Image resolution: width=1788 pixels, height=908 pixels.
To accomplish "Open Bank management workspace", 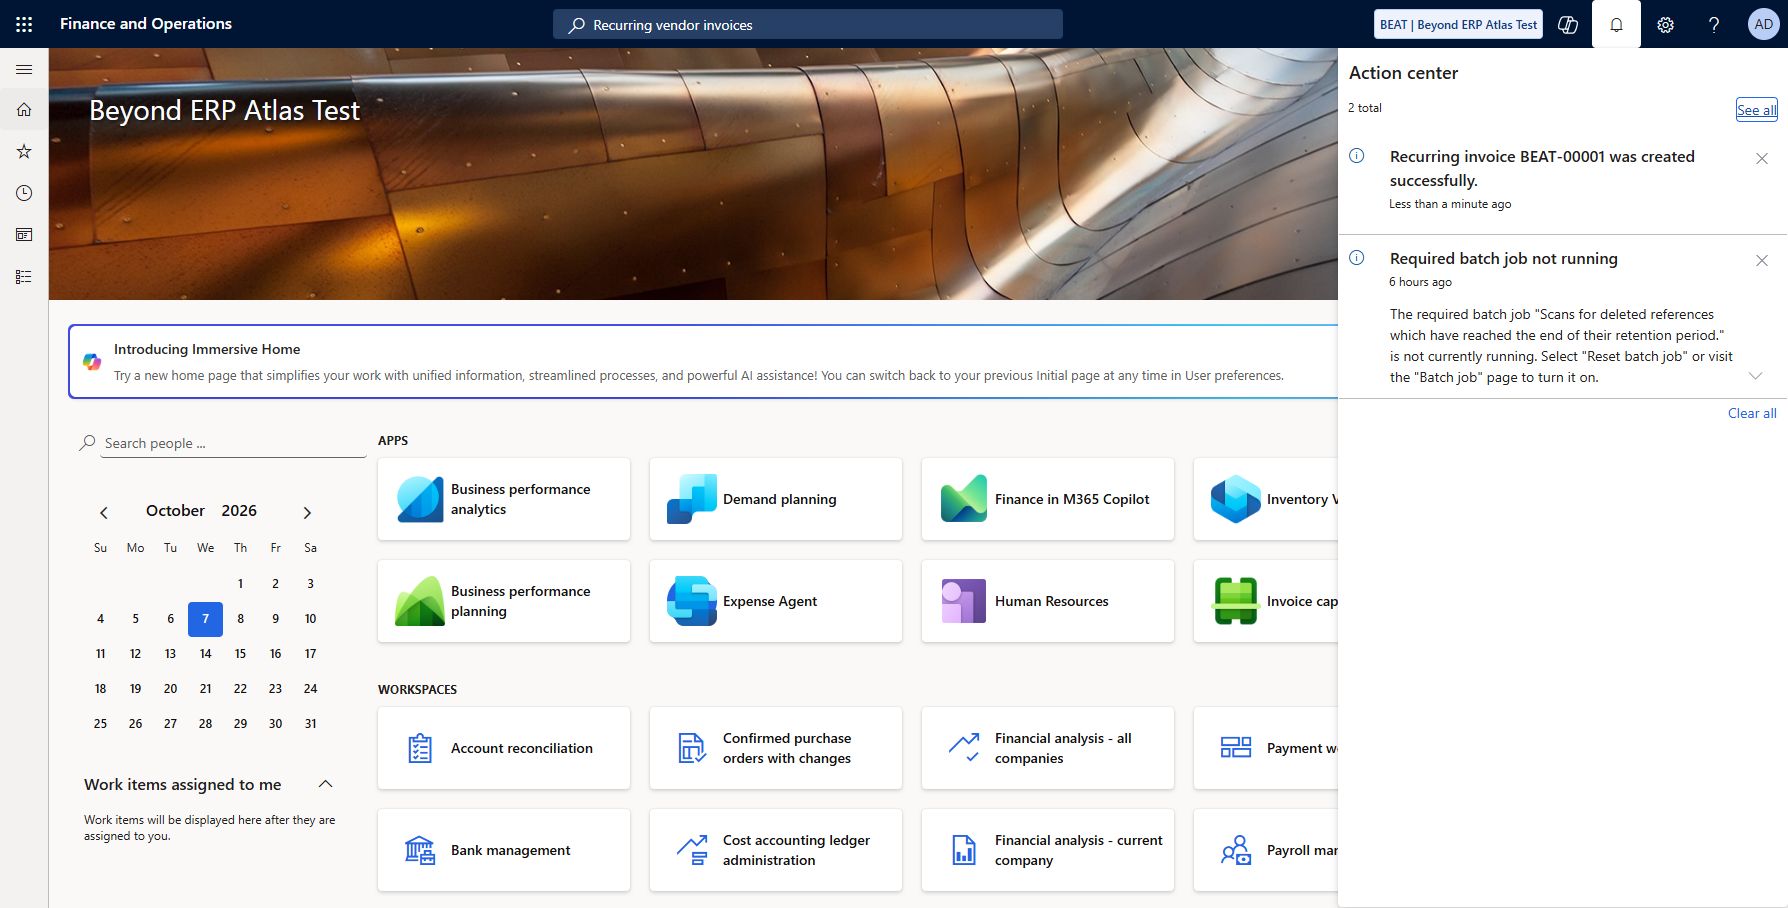I will 504,850.
